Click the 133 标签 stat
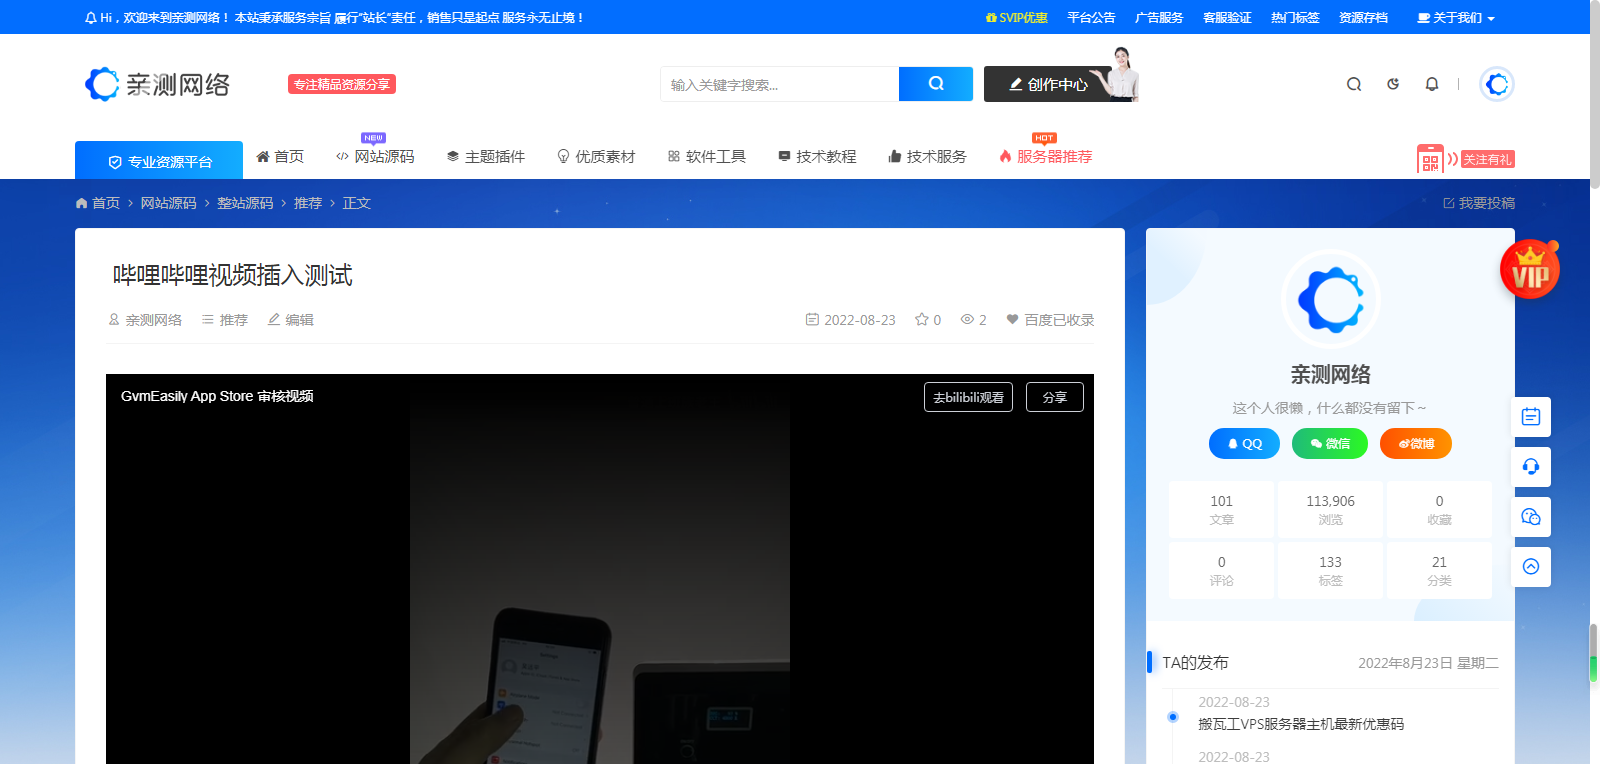The width and height of the screenshot is (1600, 764). tap(1330, 571)
